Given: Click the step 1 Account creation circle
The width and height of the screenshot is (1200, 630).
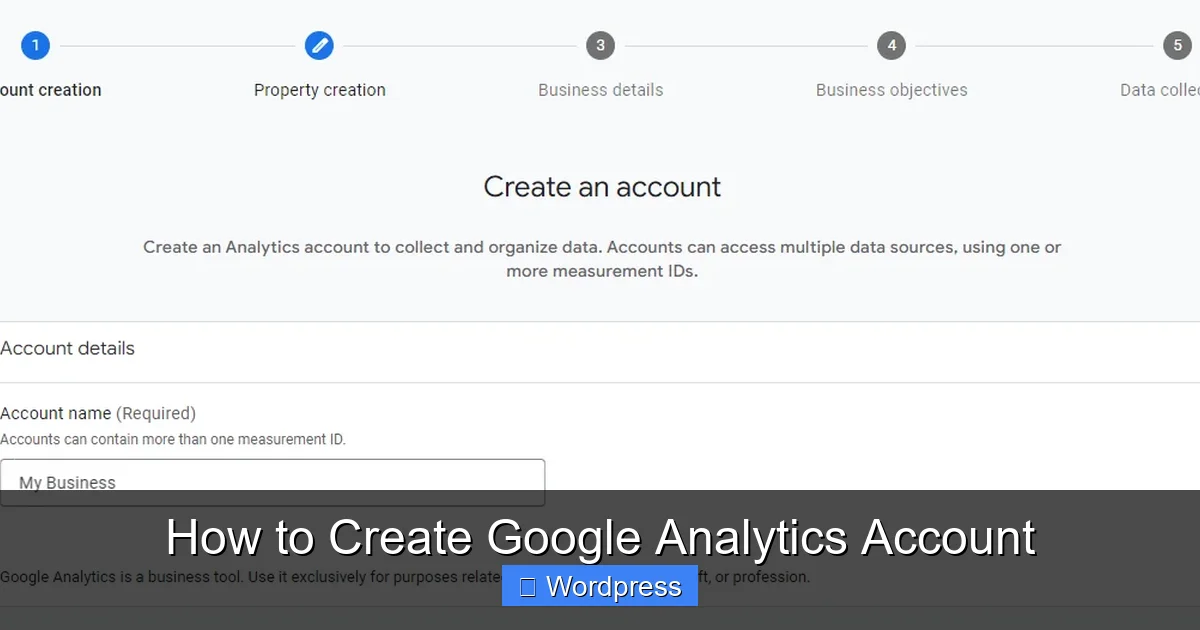Looking at the screenshot, I should coord(36,45).
